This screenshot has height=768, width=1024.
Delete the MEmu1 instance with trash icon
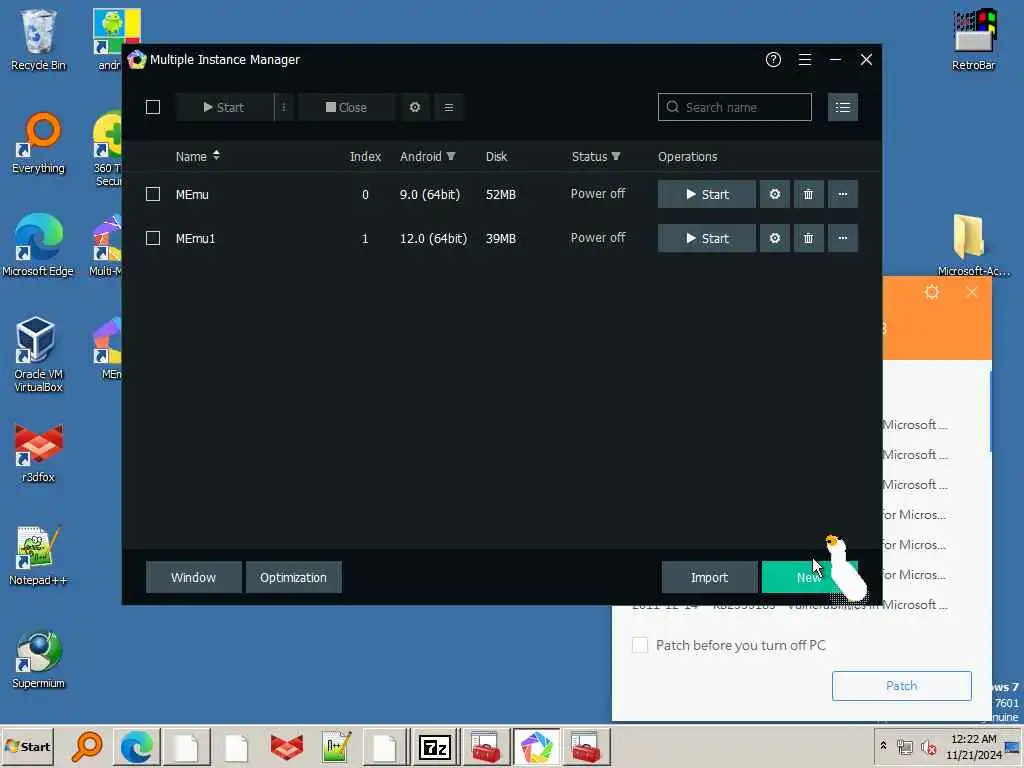[808, 238]
